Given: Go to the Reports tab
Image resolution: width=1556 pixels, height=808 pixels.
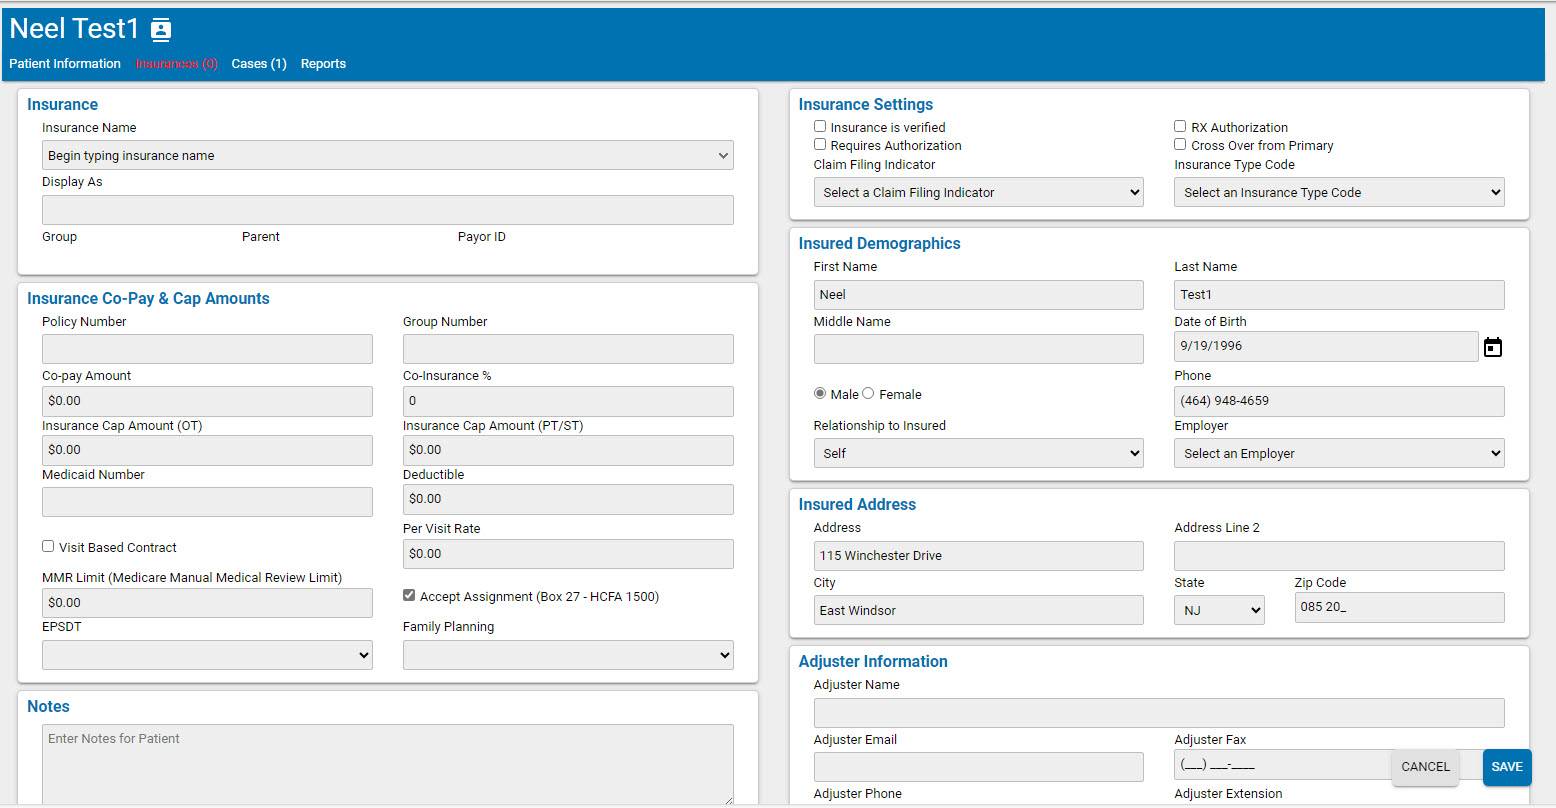Looking at the screenshot, I should tap(323, 64).
